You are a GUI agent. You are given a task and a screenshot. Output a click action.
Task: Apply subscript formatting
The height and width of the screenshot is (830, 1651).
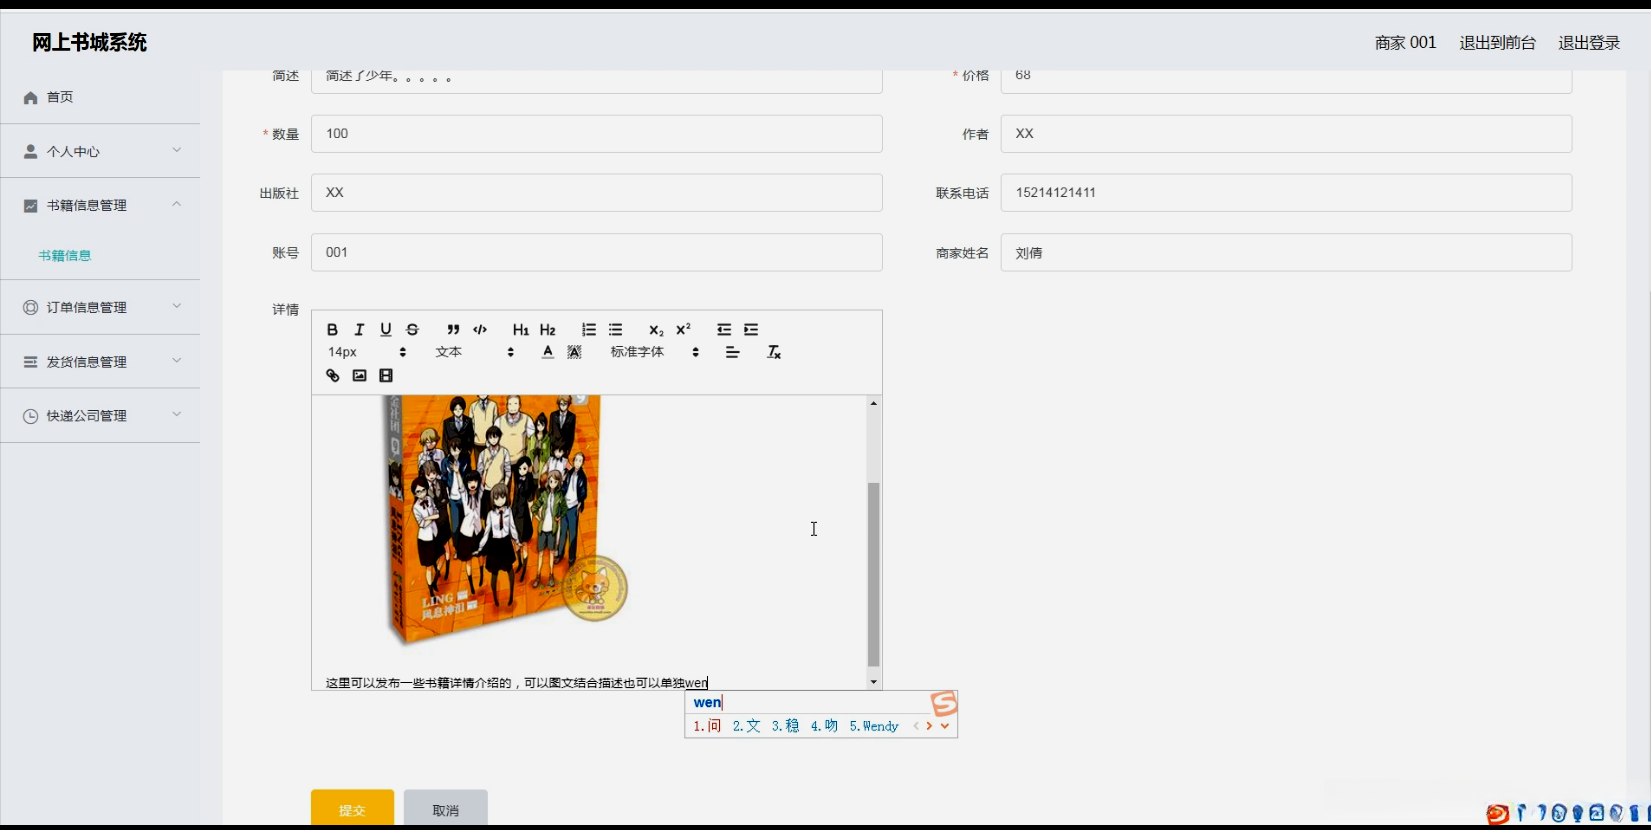coord(656,330)
